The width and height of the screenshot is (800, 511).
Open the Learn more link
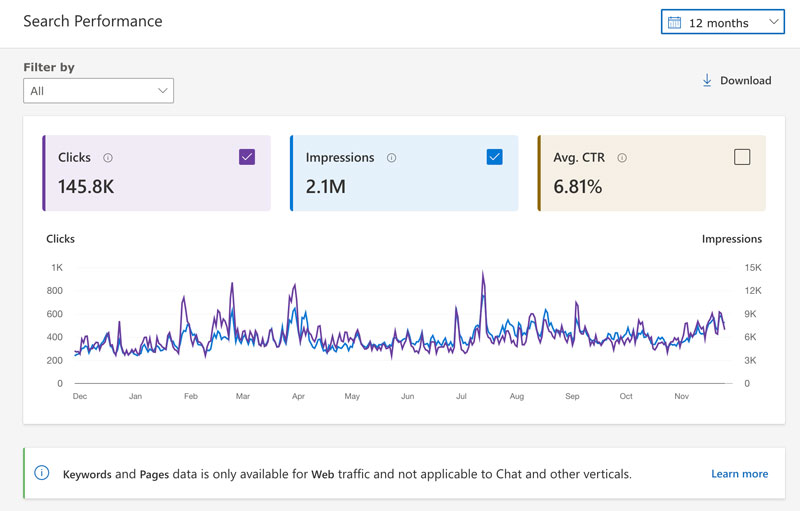tap(739, 474)
